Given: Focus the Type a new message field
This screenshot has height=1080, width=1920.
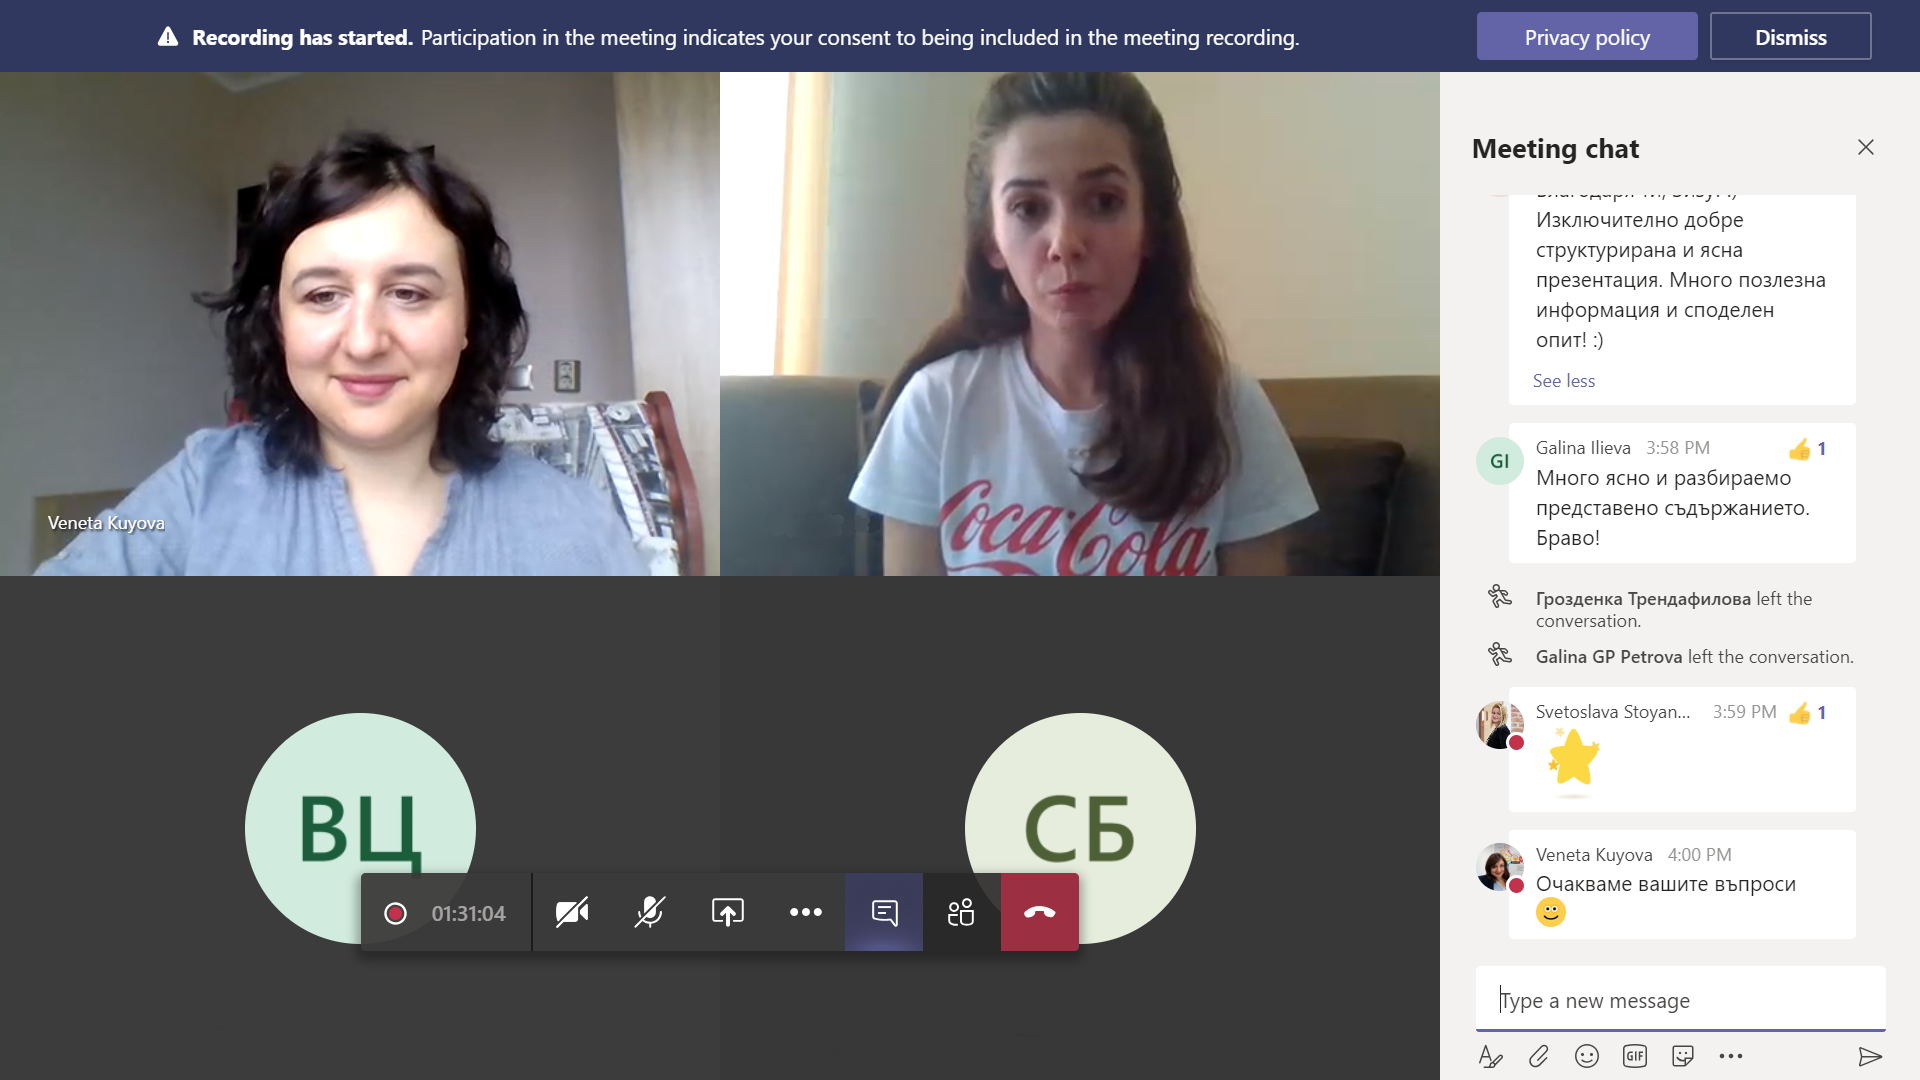Looking at the screenshot, I should click(x=1681, y=1000).
